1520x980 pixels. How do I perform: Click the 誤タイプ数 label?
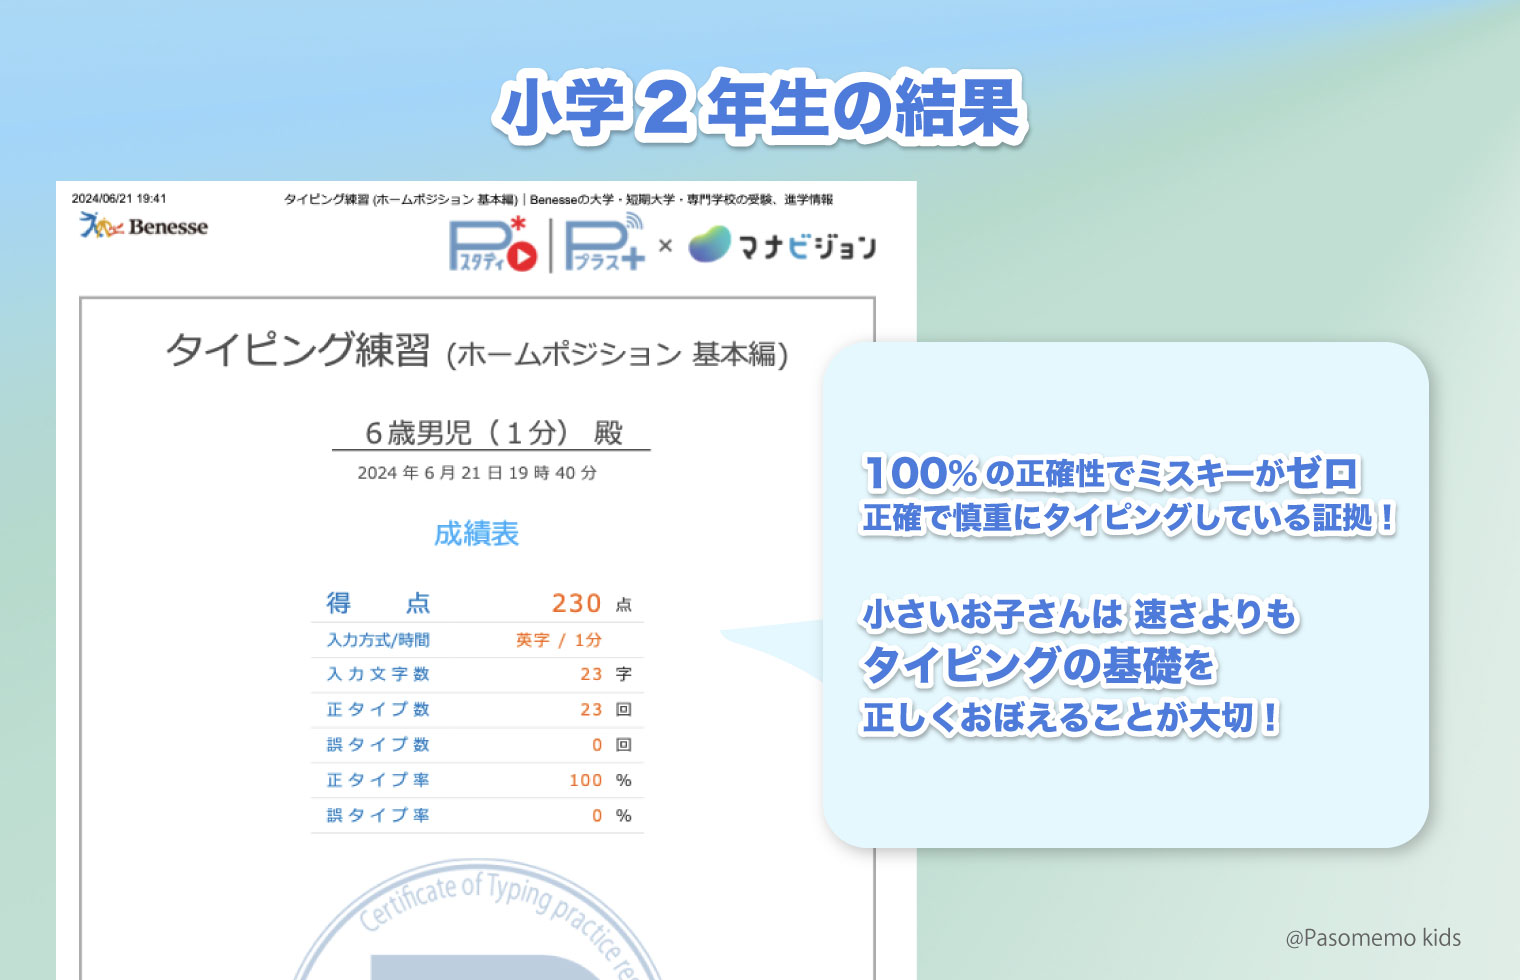pos(378,744)
